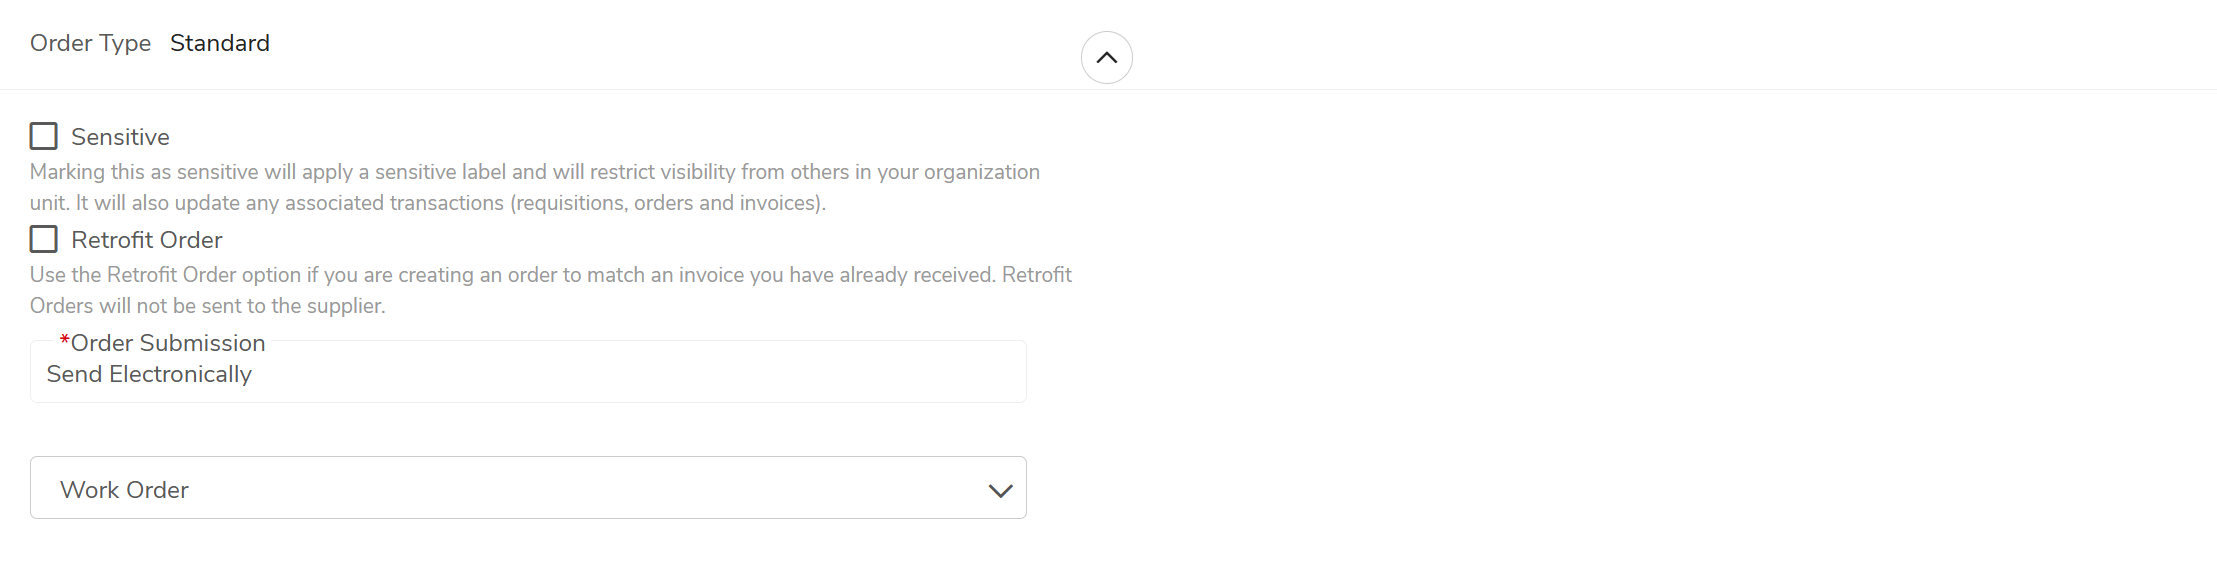Select the Send Electronically value text
Screen dimensions: 2217x566
tap(149, 374)
